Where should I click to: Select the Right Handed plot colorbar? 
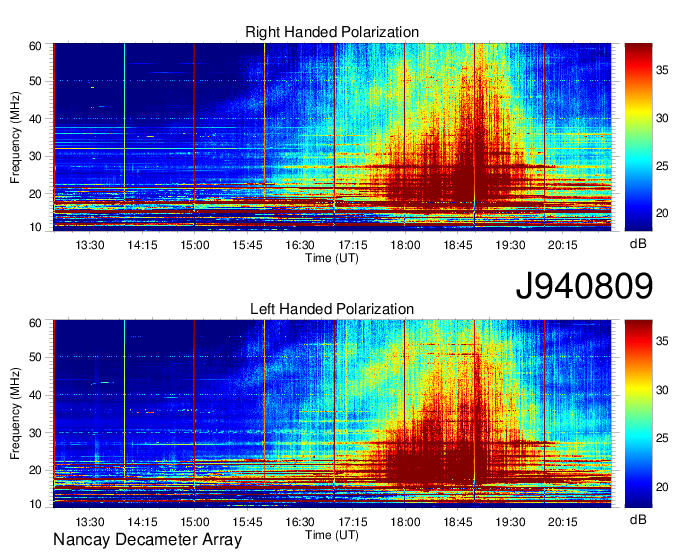[x=638, y=137]
